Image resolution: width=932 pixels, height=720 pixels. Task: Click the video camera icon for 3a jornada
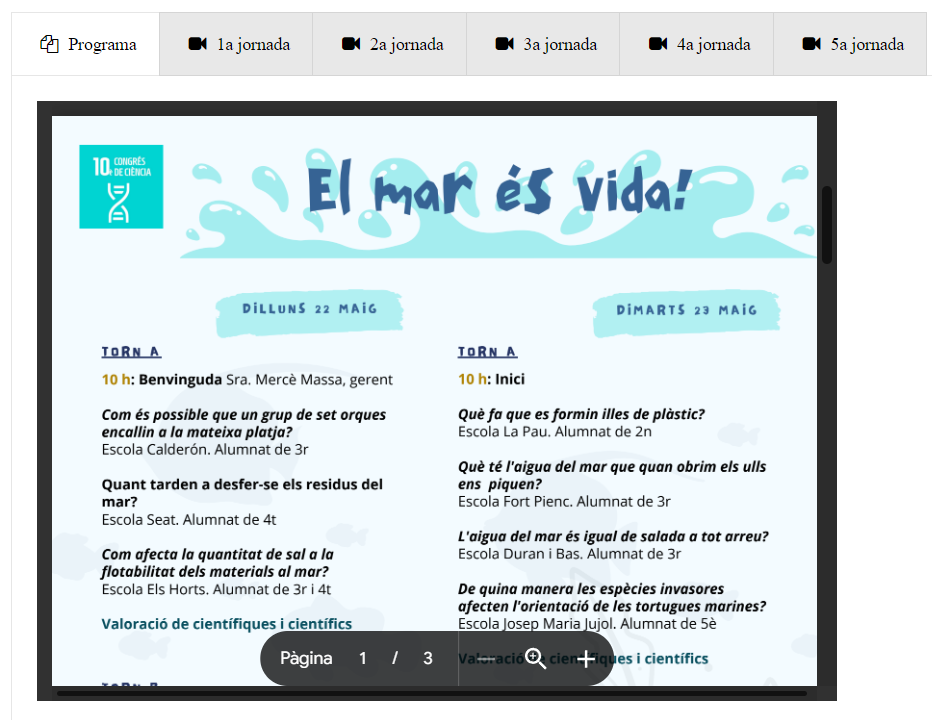(504, 44)
